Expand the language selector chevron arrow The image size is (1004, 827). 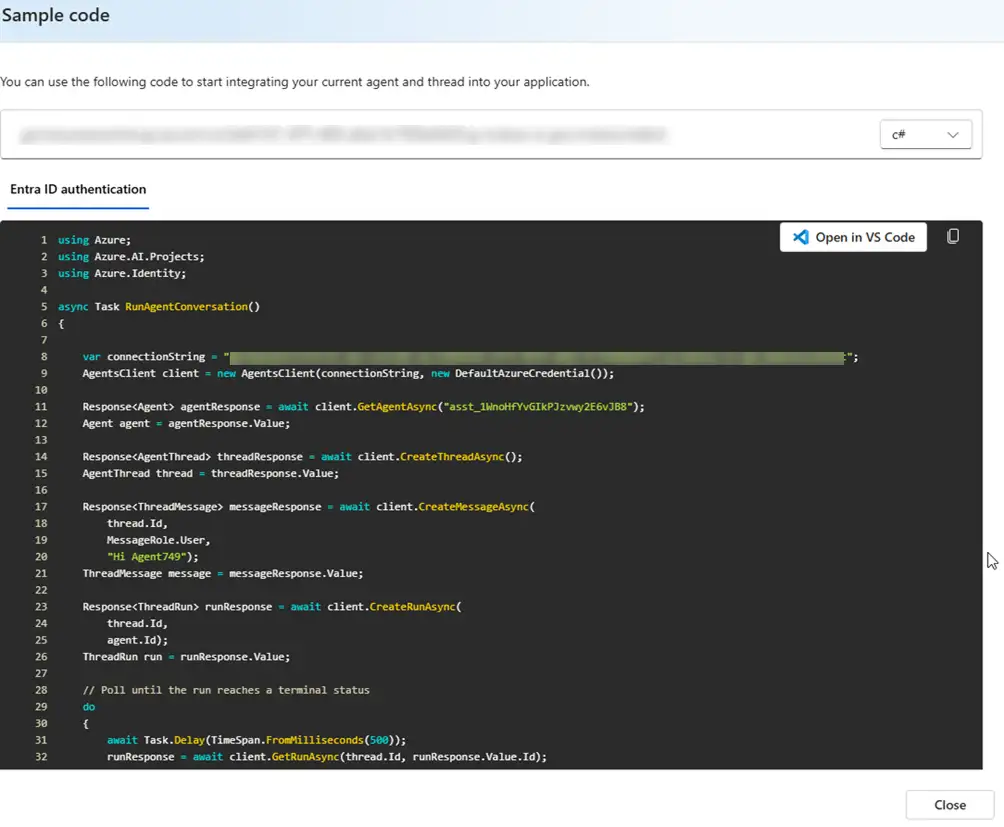(x=953, y=134)
